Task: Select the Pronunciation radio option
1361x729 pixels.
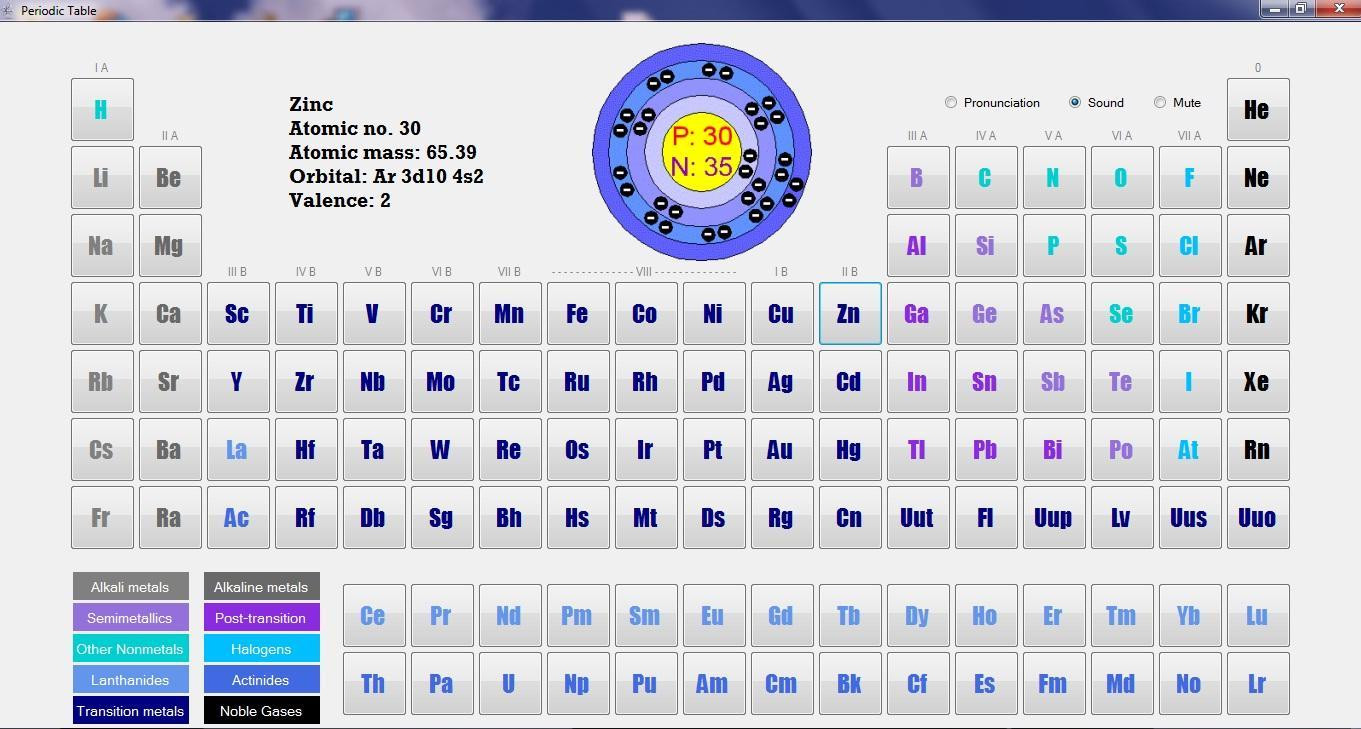Action: [x=992, y=102]
